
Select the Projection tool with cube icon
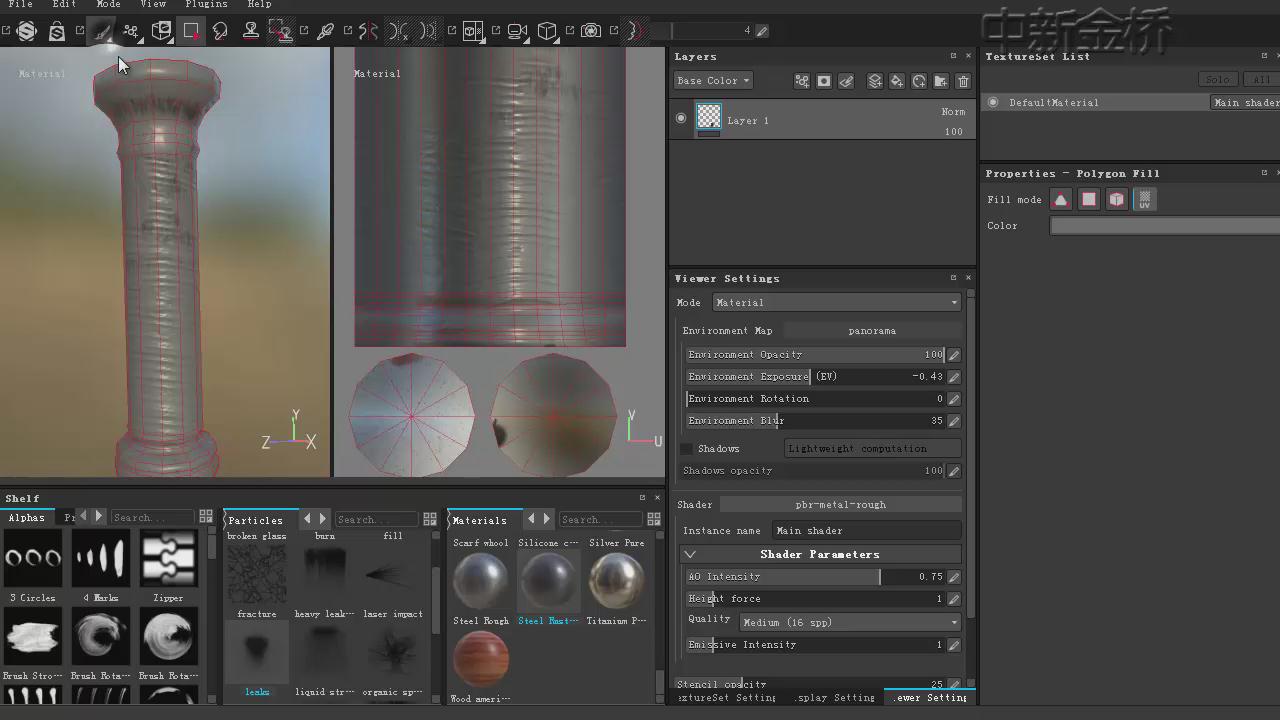pos(161,31)
